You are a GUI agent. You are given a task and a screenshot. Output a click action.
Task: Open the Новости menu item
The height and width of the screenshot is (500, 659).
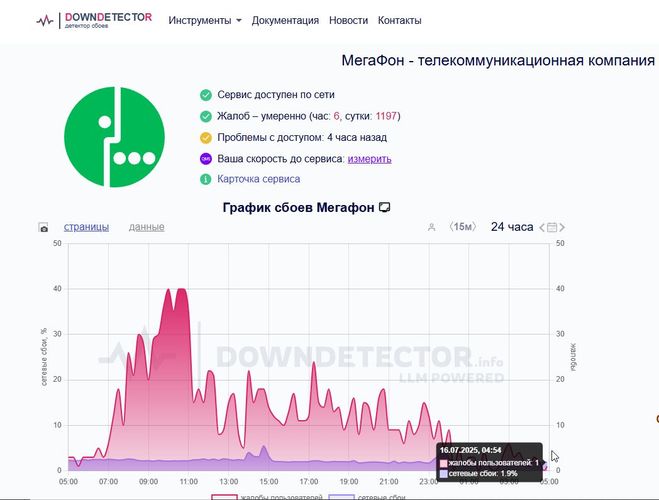pos(347,20)
